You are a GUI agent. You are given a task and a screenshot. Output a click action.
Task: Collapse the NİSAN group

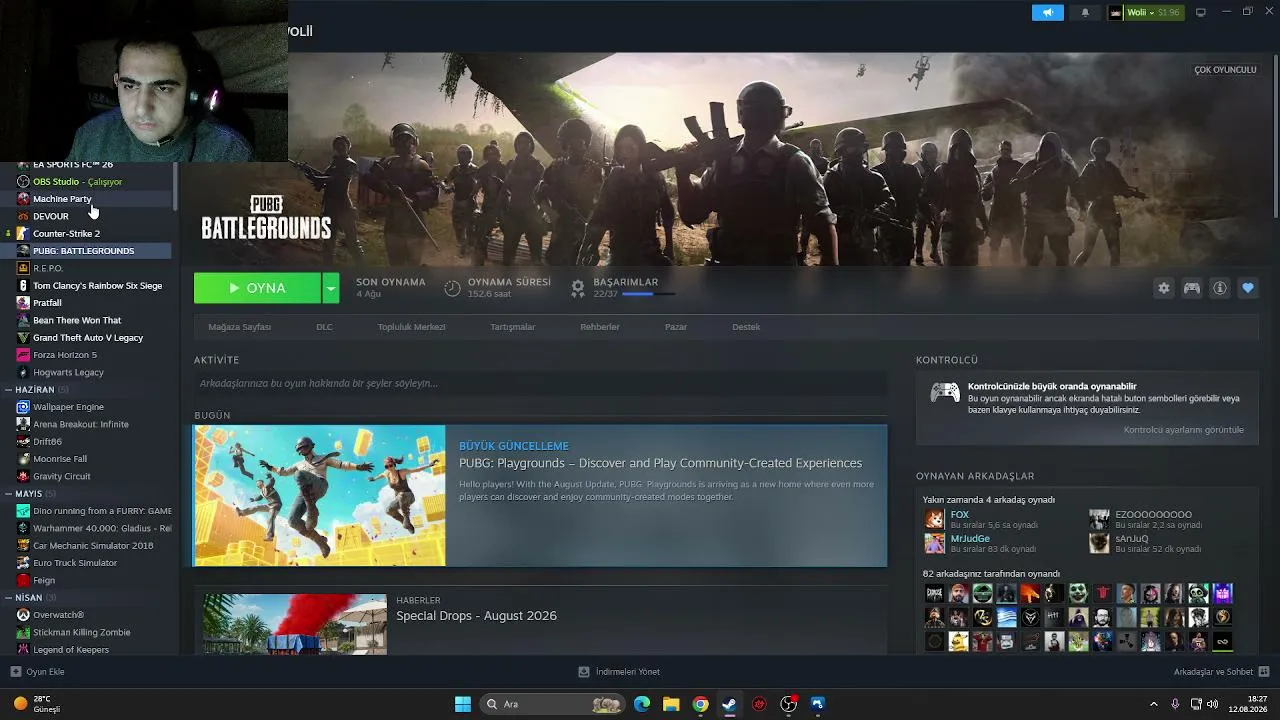(8, 598)
